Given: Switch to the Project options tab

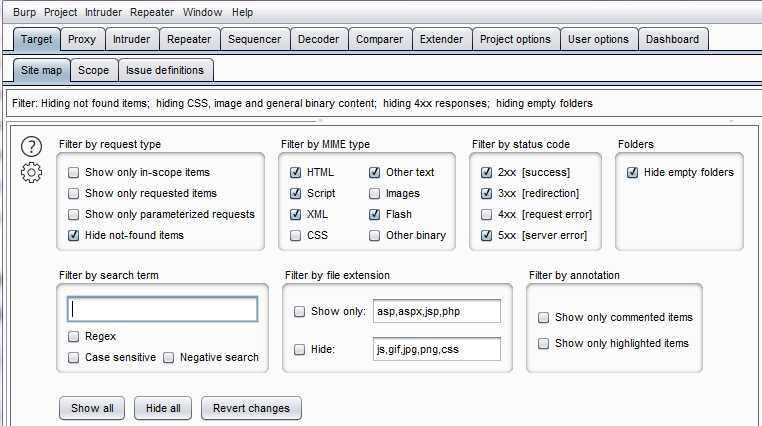Looking at the screenshot, I should [515, 39].
